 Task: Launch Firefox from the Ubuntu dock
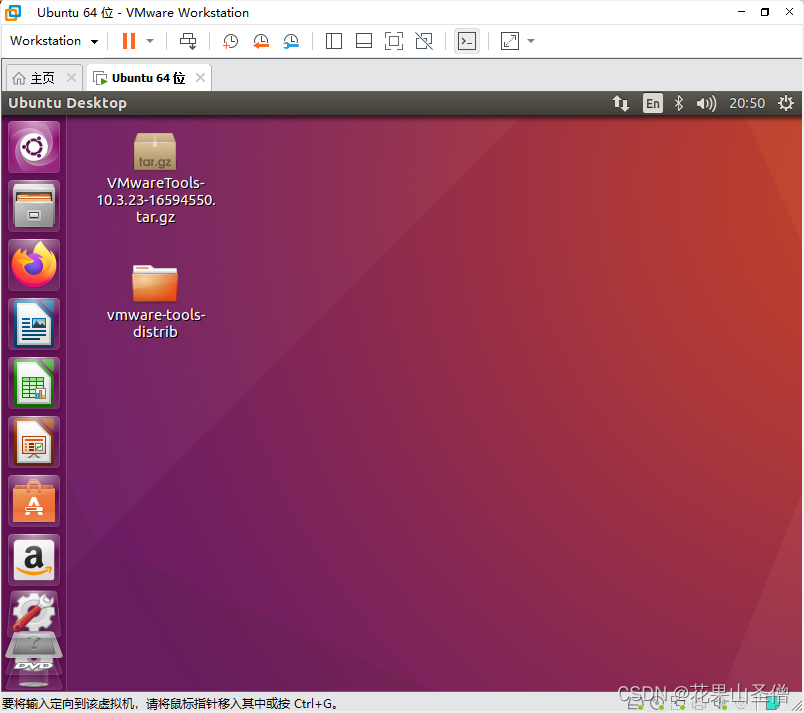[x=33, y=264]
